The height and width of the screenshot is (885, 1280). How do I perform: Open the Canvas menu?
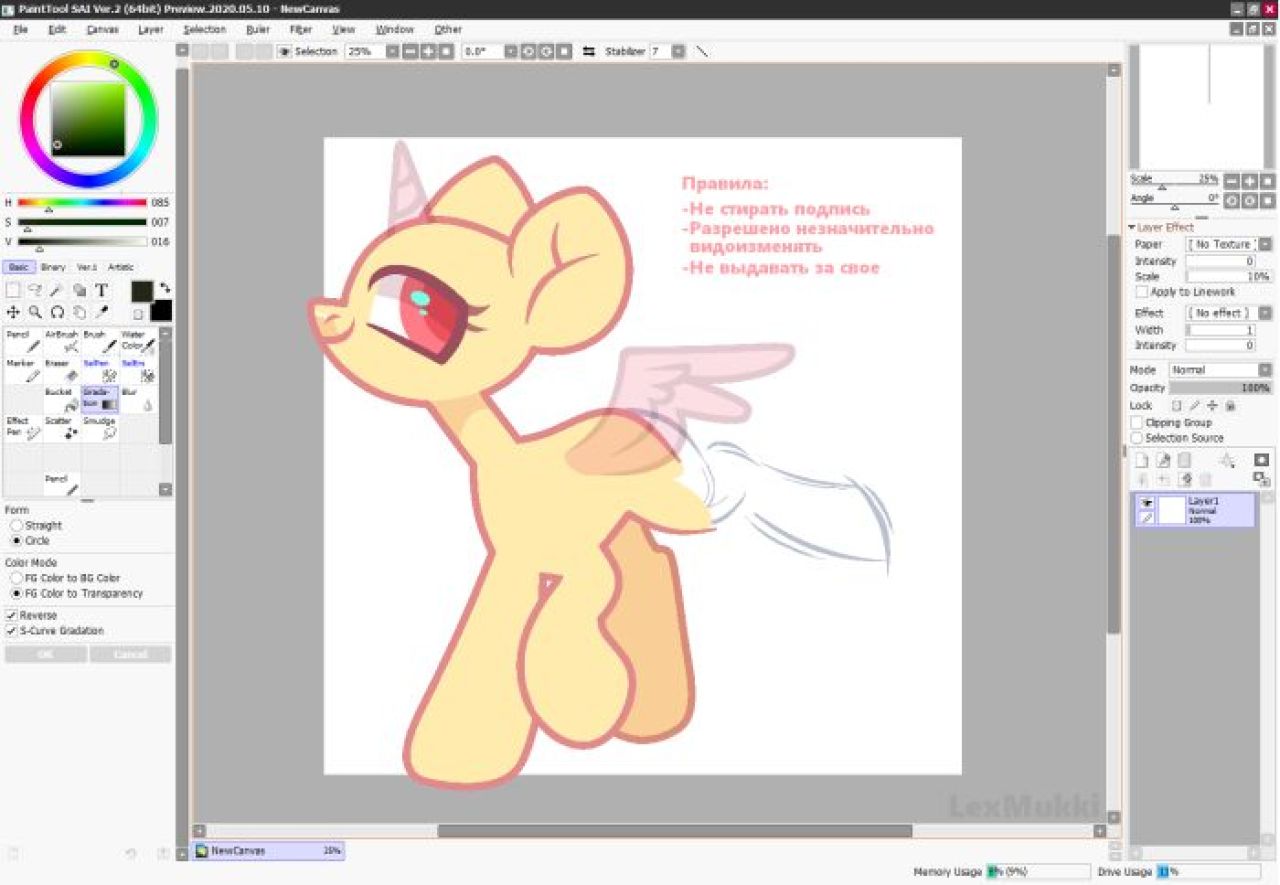[x=102, y=30]
